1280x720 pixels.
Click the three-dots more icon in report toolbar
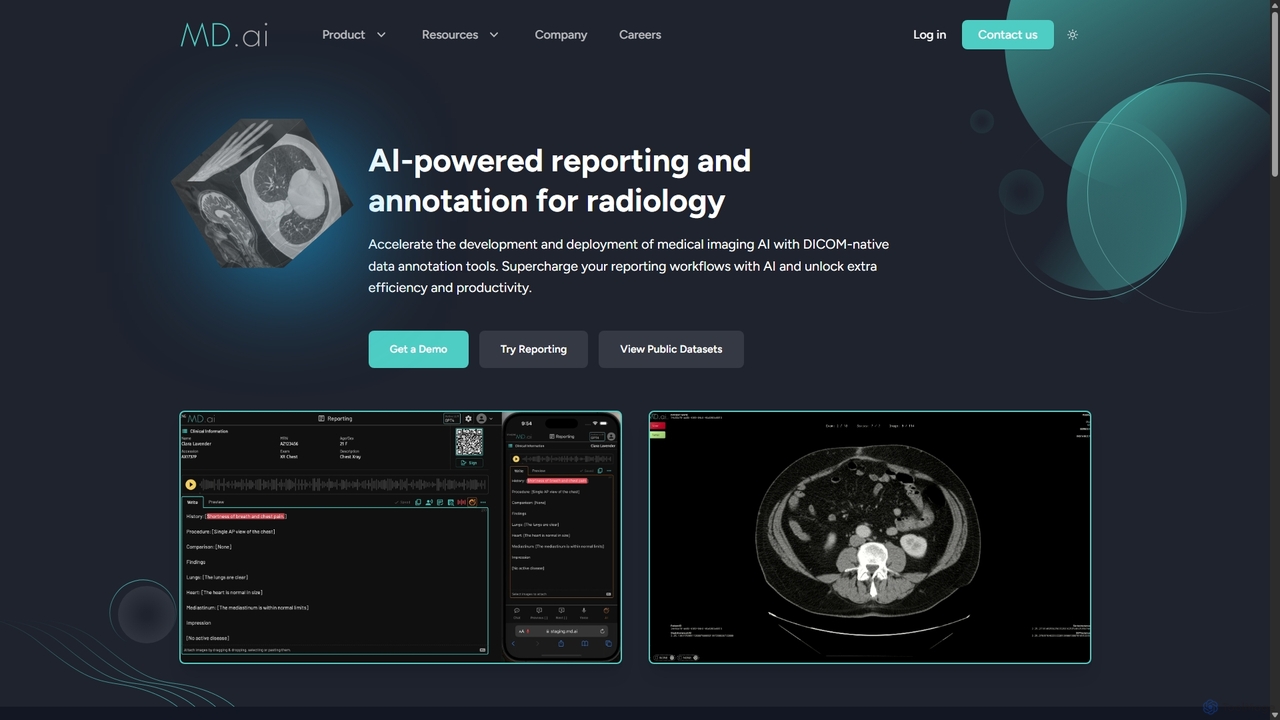(x=483, y=502)
